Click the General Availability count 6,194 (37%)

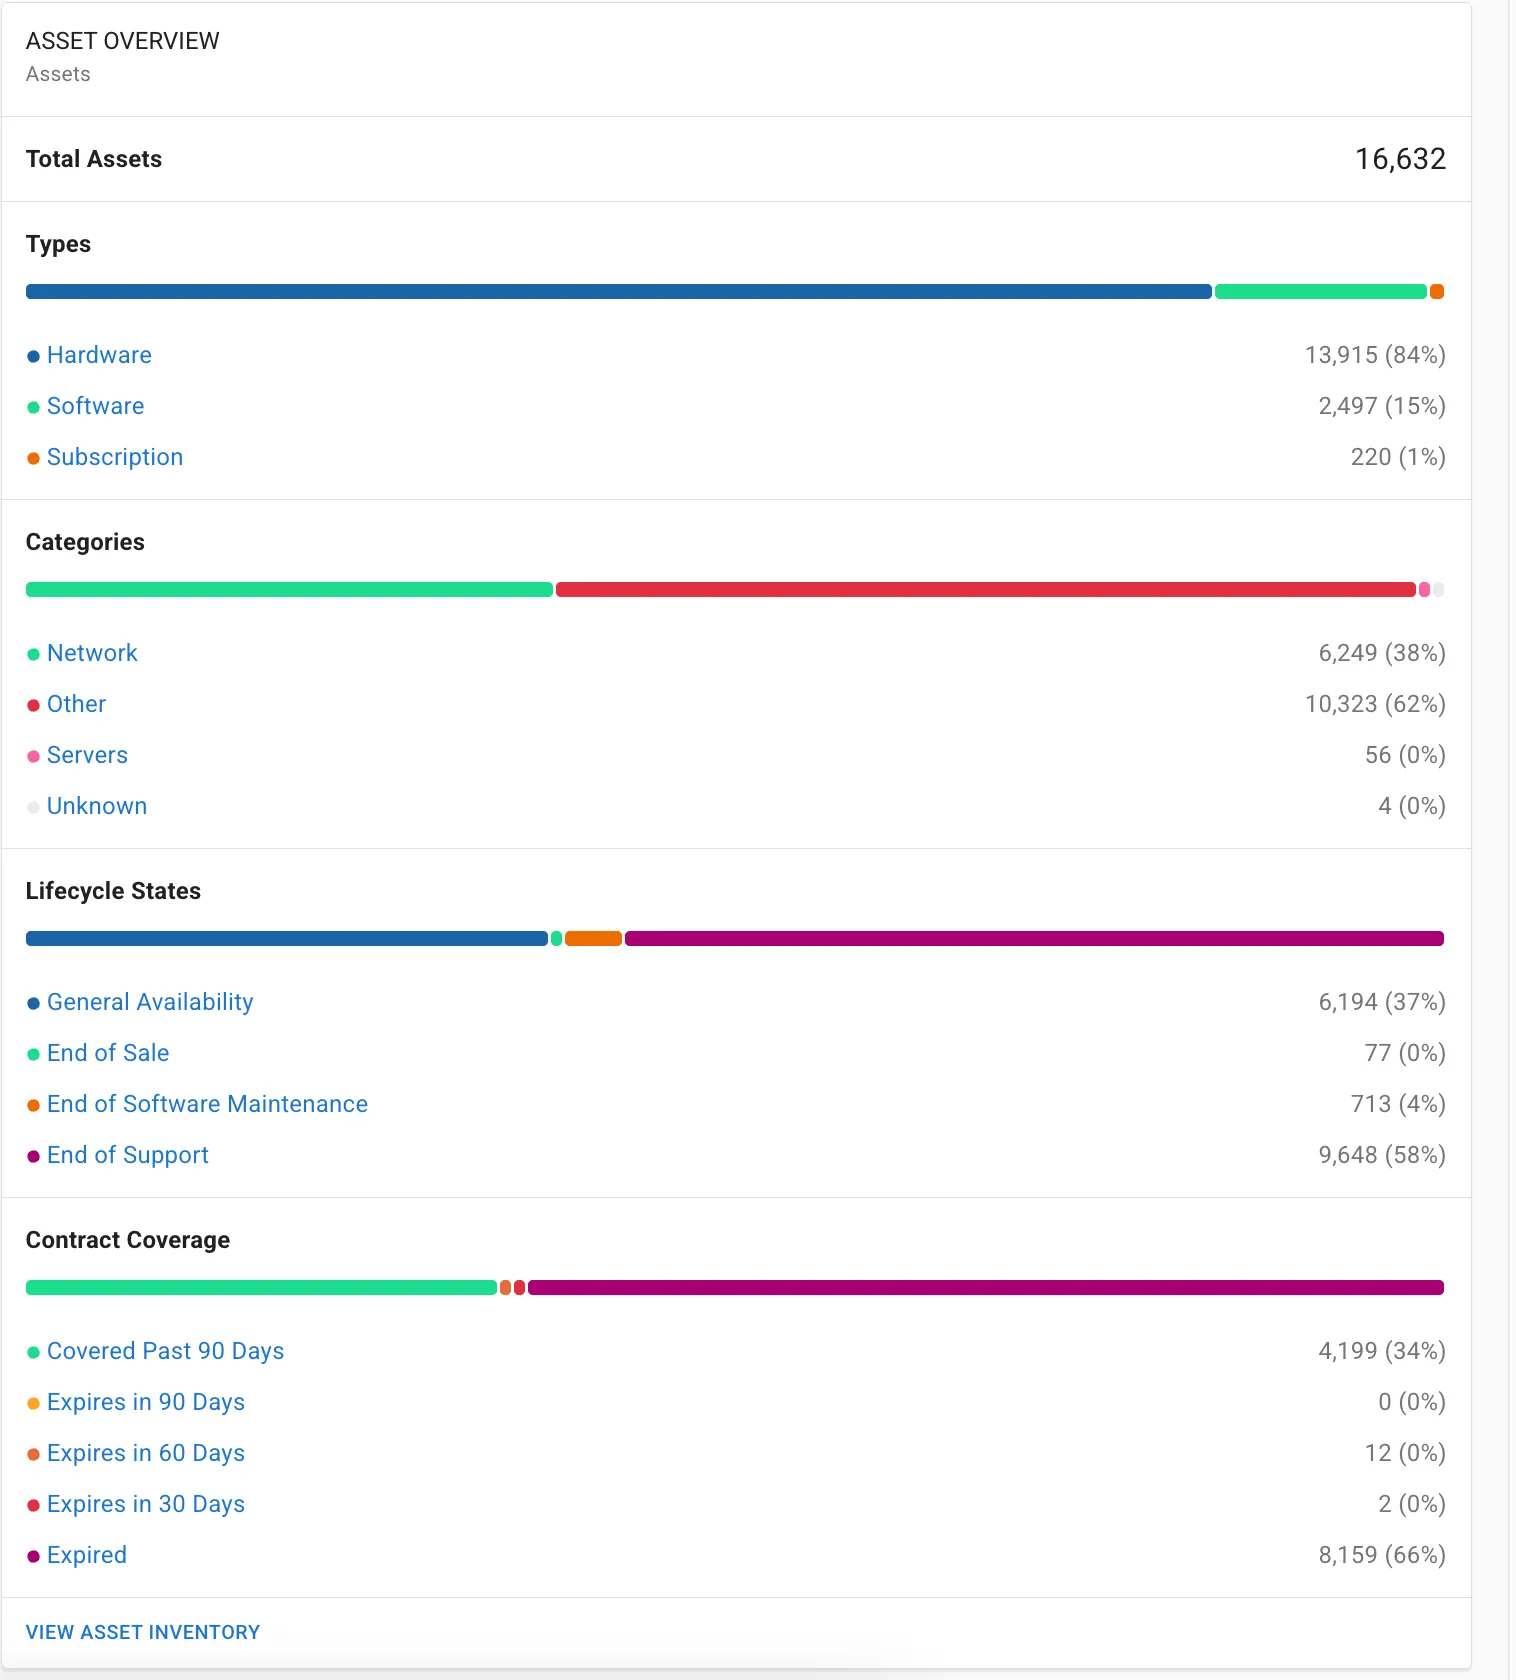(1382, 1002)
